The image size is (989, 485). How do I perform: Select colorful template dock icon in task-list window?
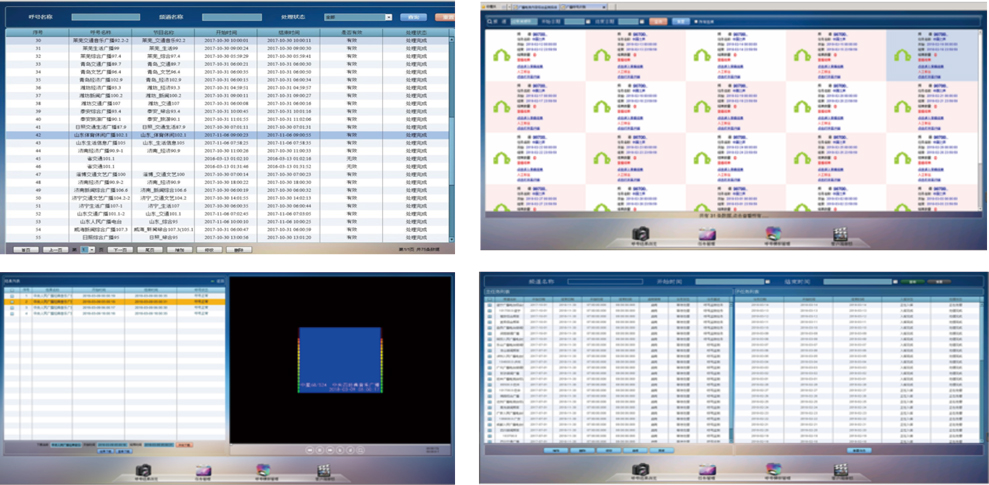(774, 469)
